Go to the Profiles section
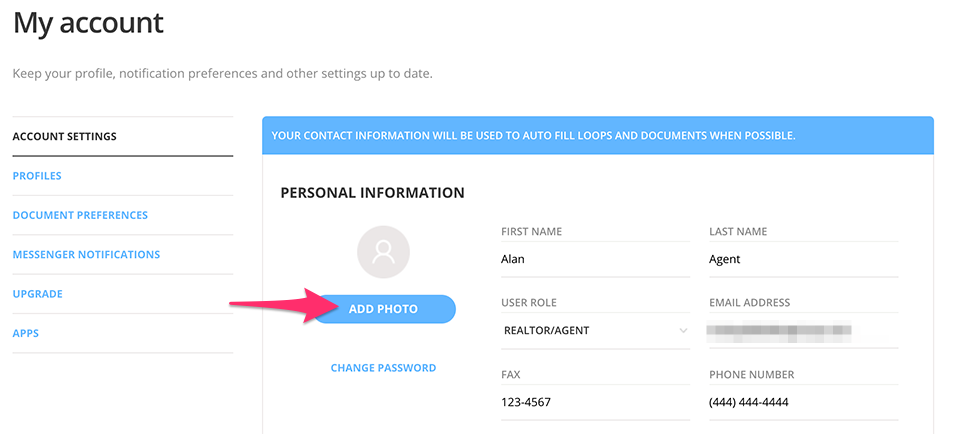 tap(37, 176)
